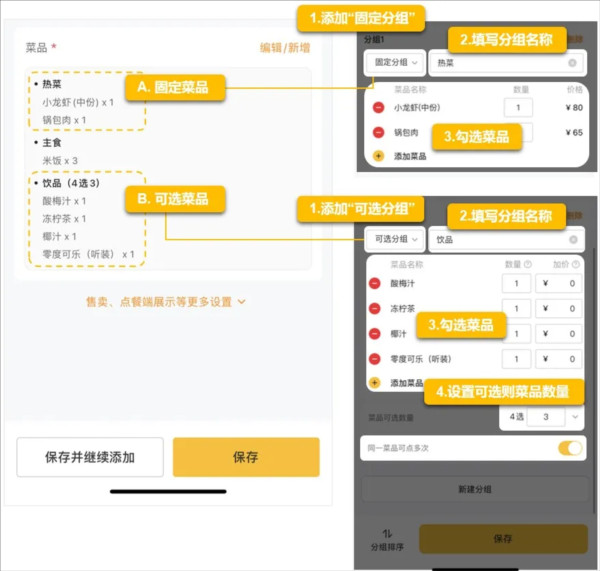
Task: Click the 椰汁 extra price field
Action: tap(559, 334)
